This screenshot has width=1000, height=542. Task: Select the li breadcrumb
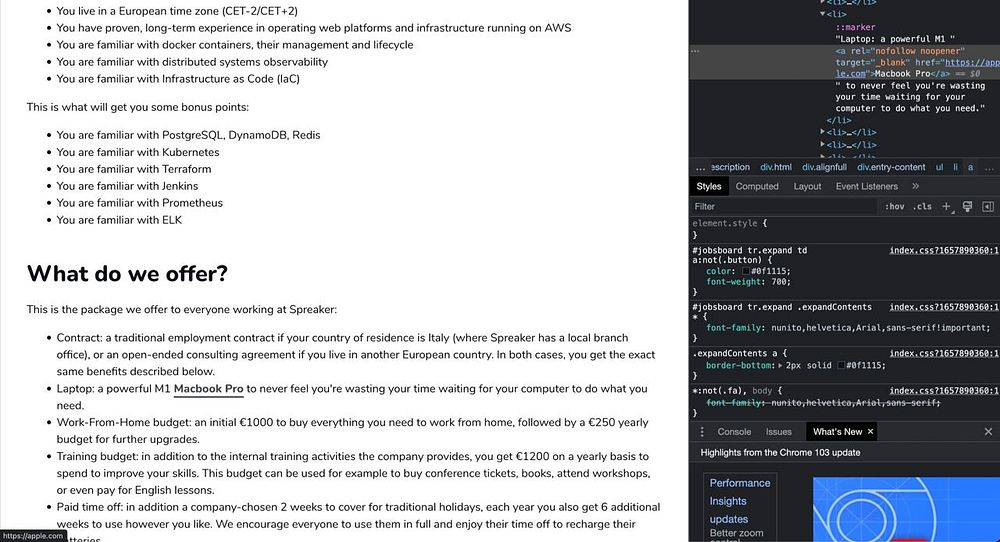tap(955, 167)
